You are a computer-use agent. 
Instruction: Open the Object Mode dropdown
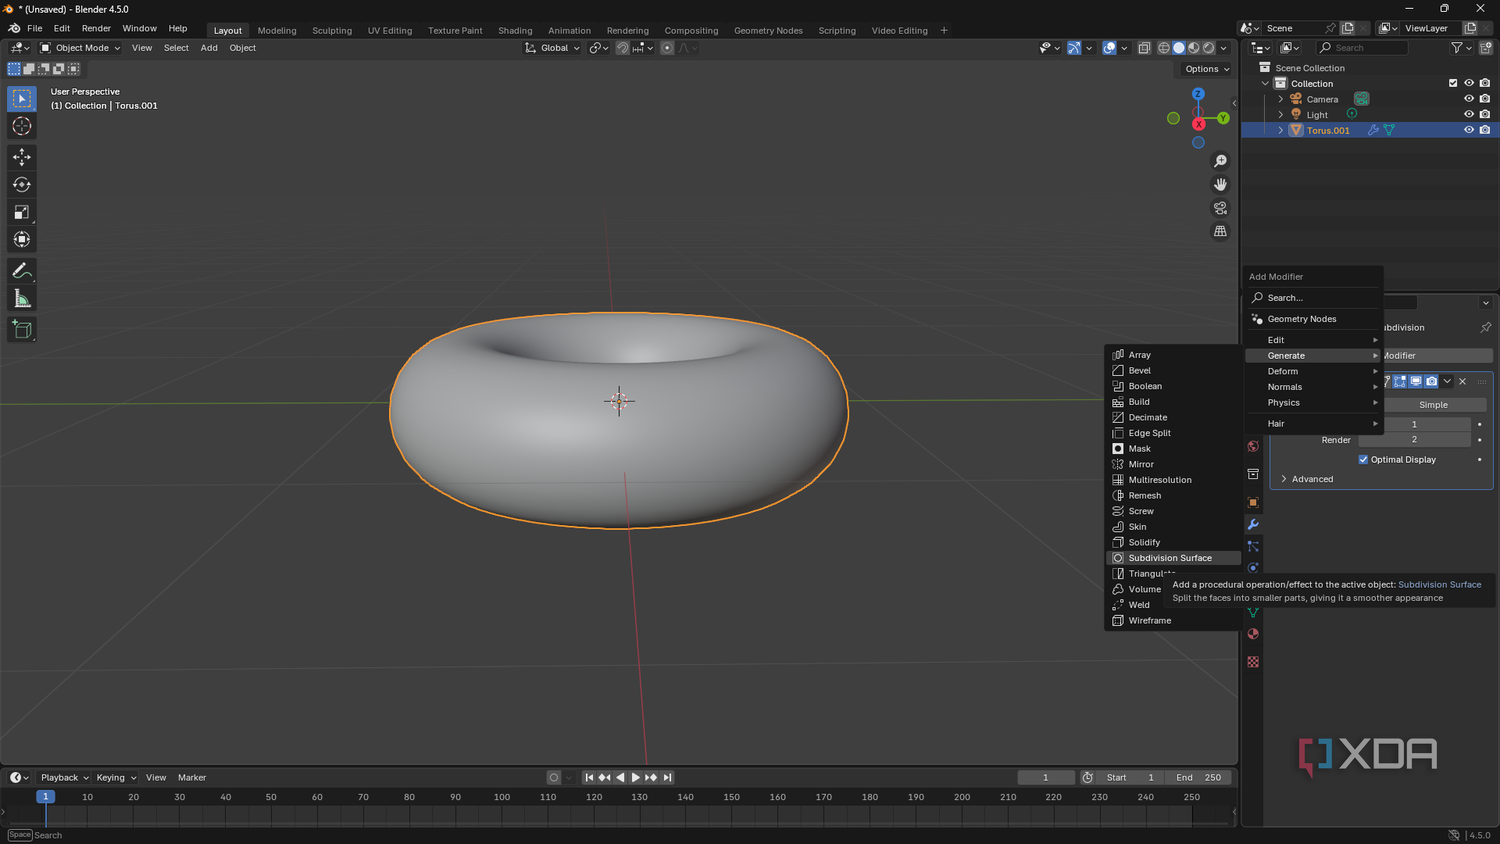tap(80, 48)
